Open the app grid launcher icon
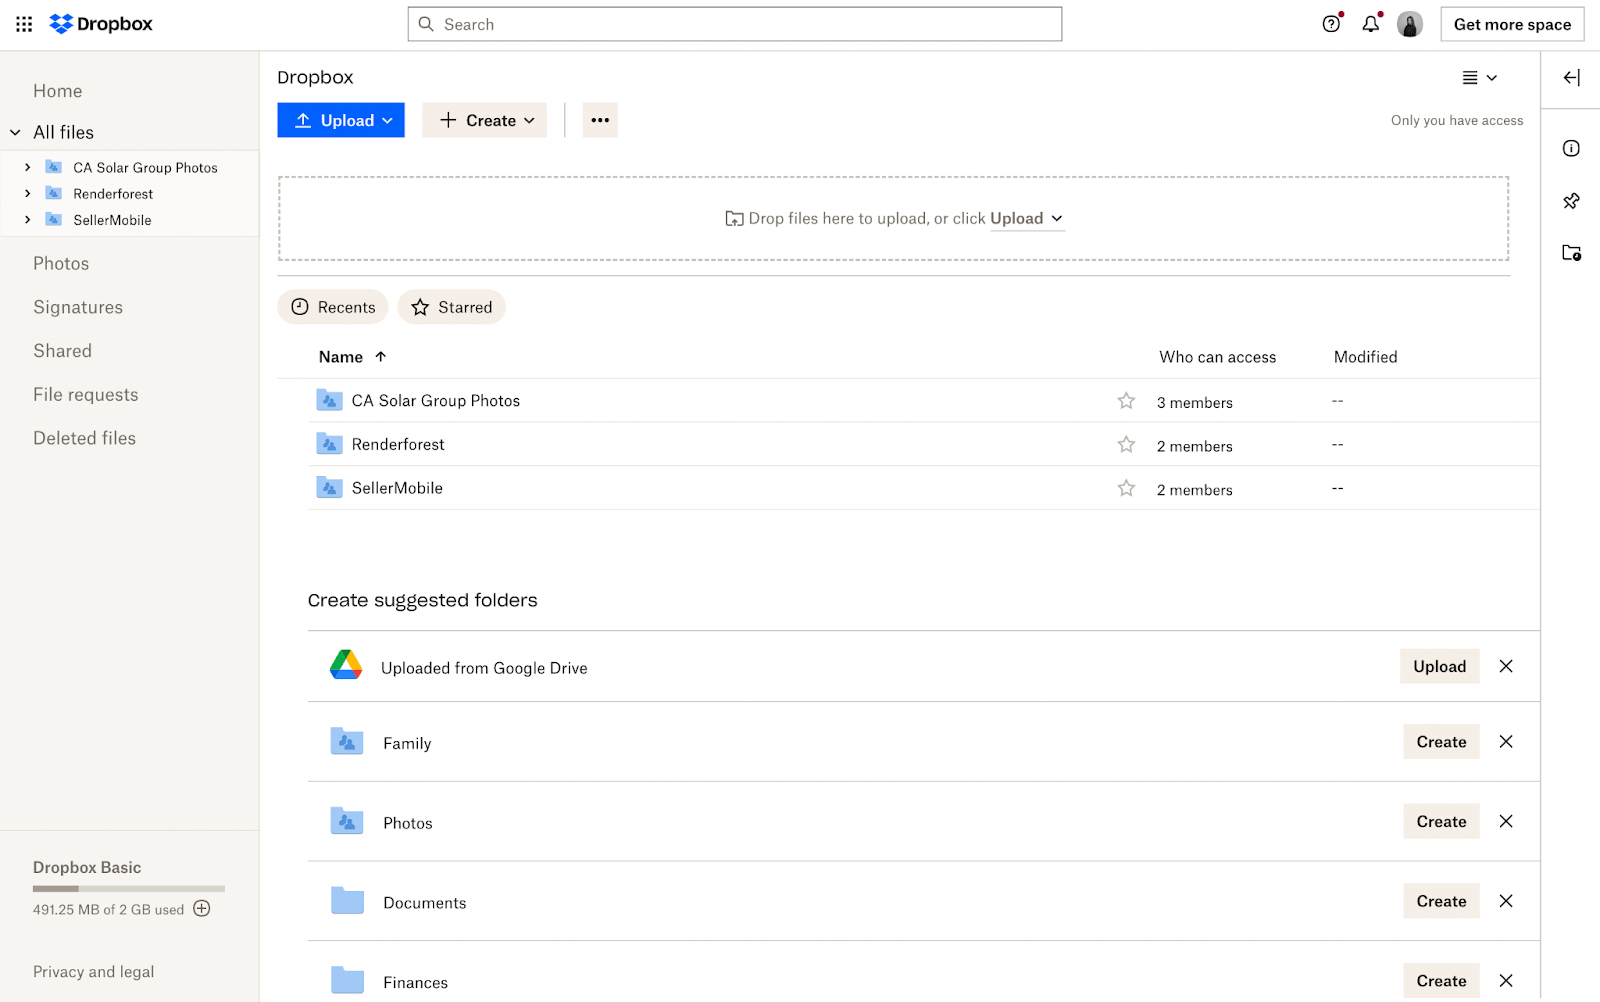Screen dimensions: 1600x1002 24,24
